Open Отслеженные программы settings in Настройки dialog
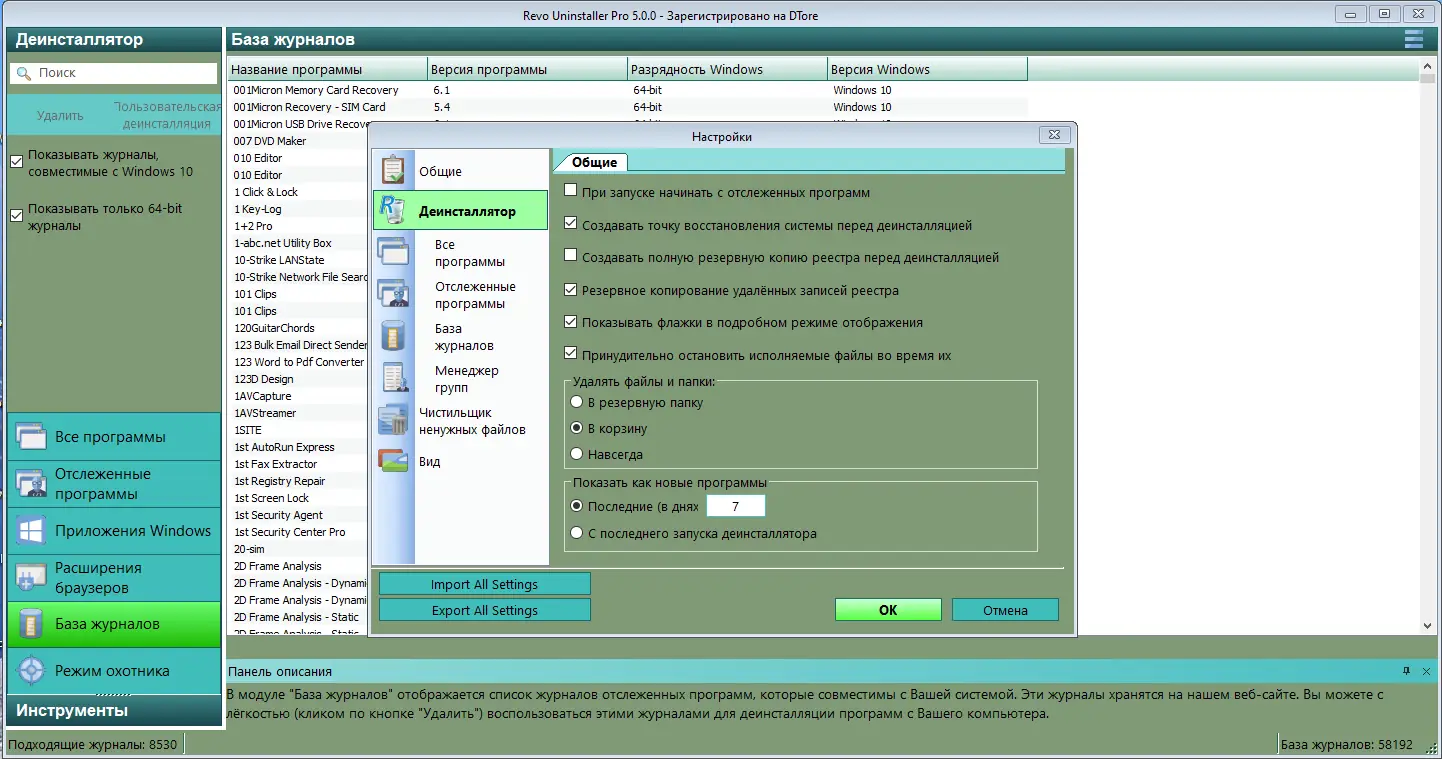The height and width of the screenshot is (759, 1442). (461, 295)
